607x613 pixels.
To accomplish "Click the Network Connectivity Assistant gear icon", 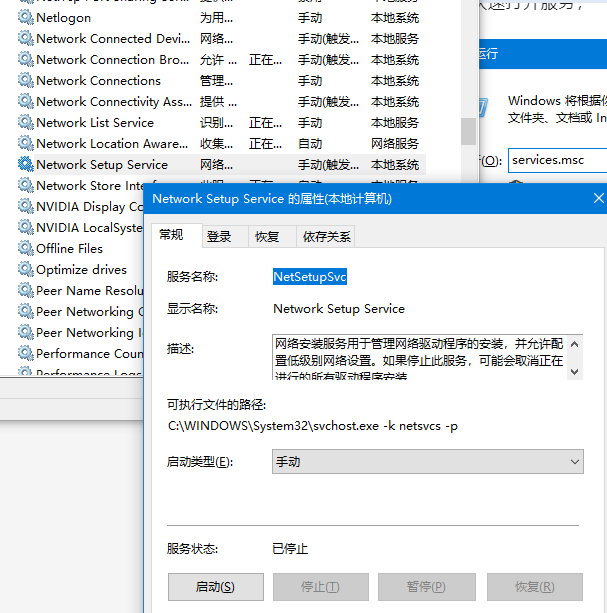I will tap(26, 102).
